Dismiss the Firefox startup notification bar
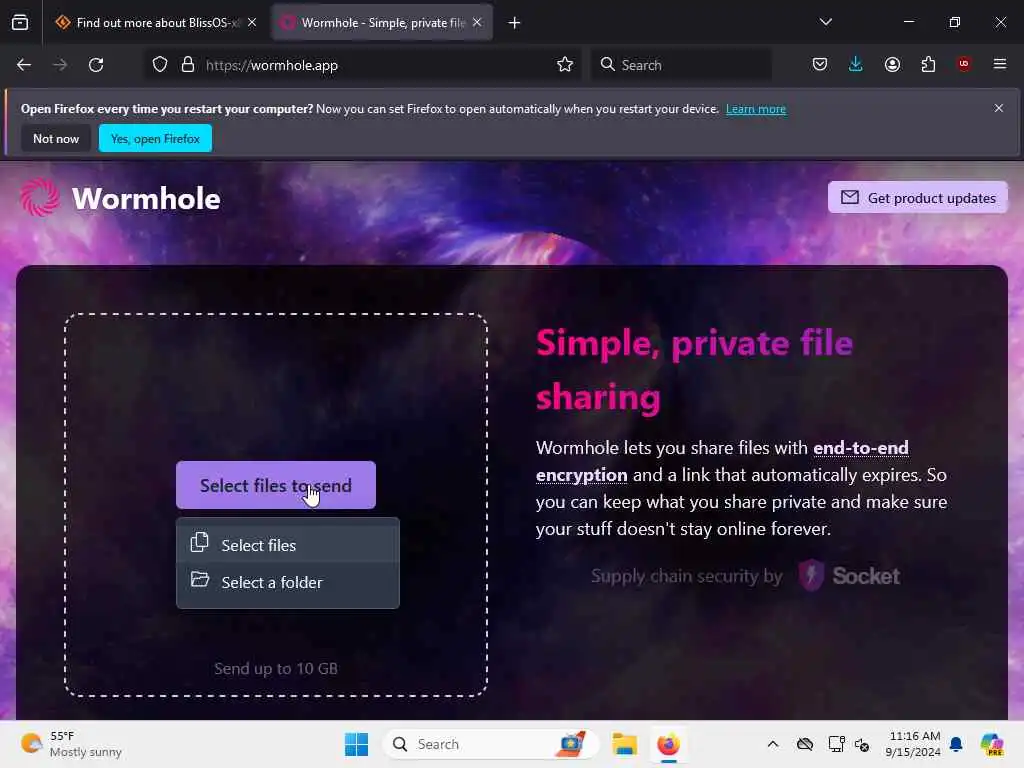1024x768 pixels. pyautogui.click(x=999, y=108)
